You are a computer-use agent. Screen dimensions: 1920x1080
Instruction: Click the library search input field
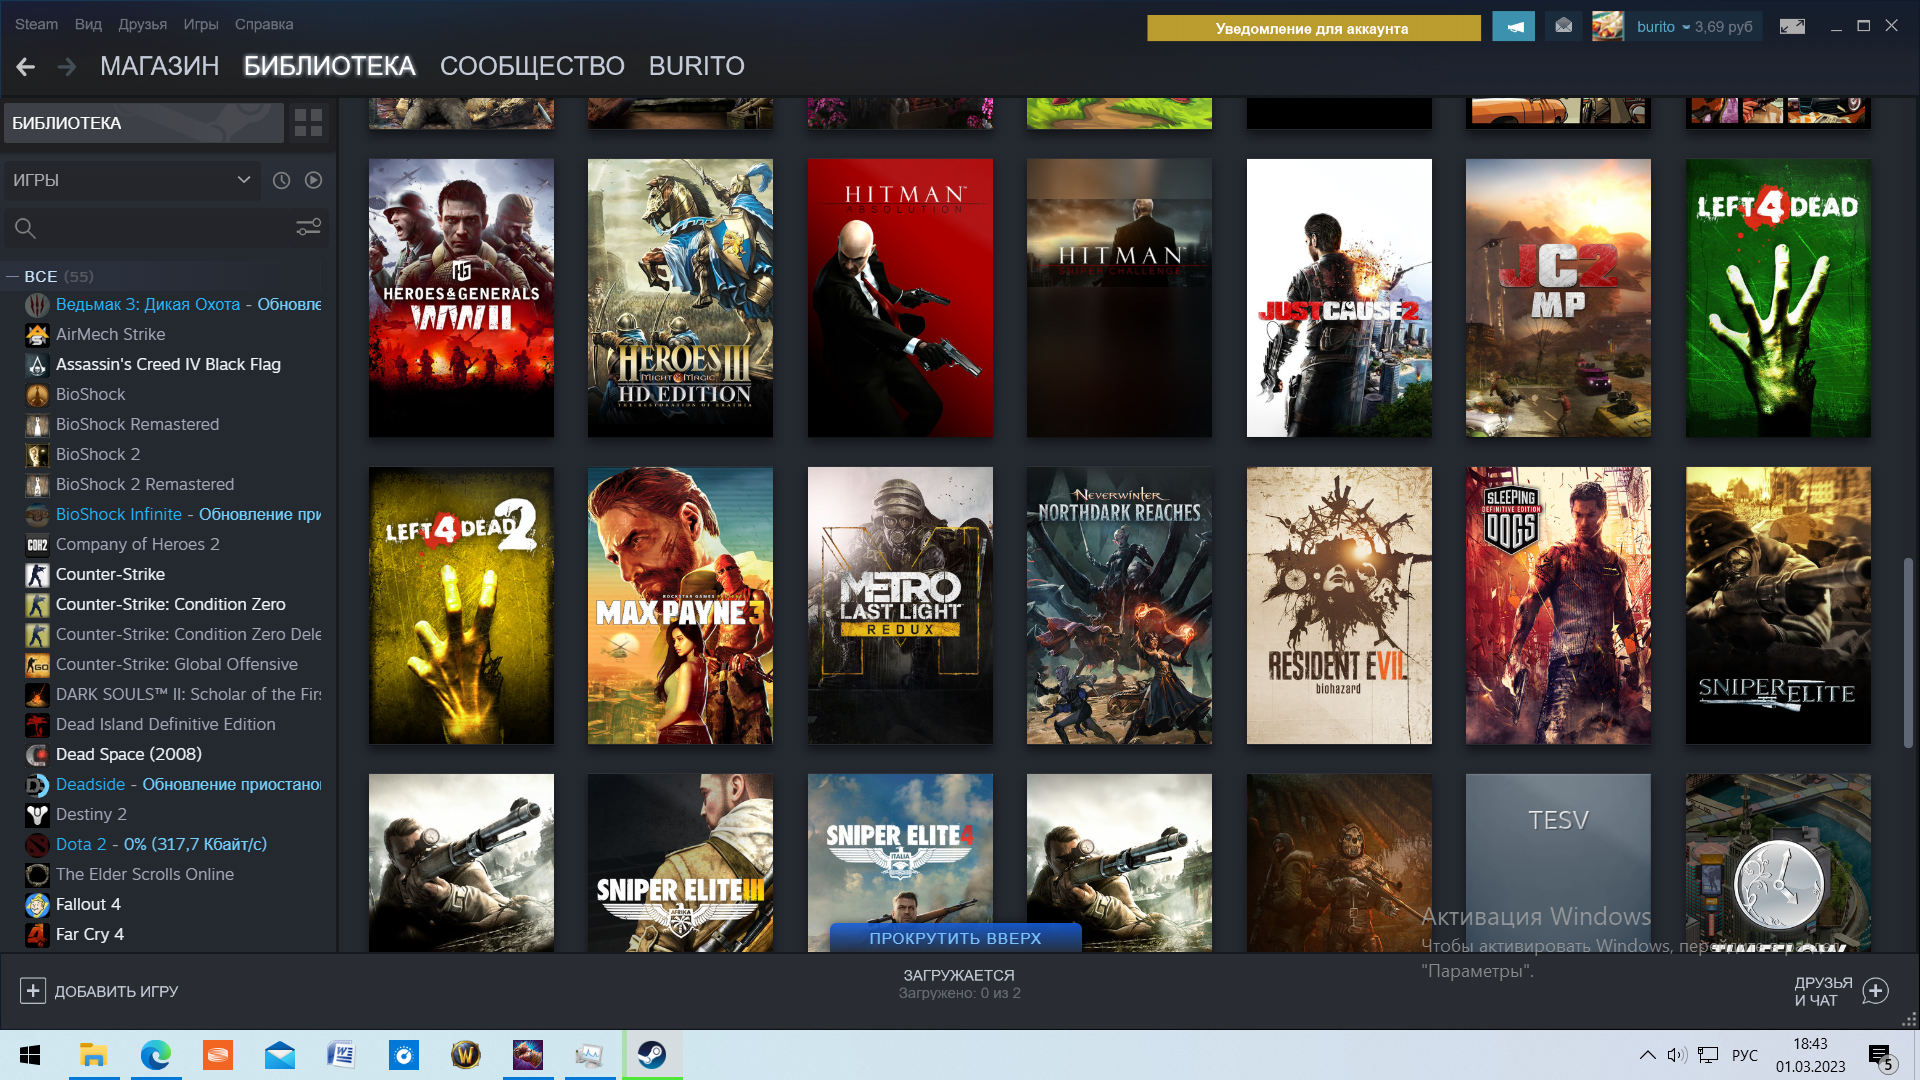[x=165, y=228]
